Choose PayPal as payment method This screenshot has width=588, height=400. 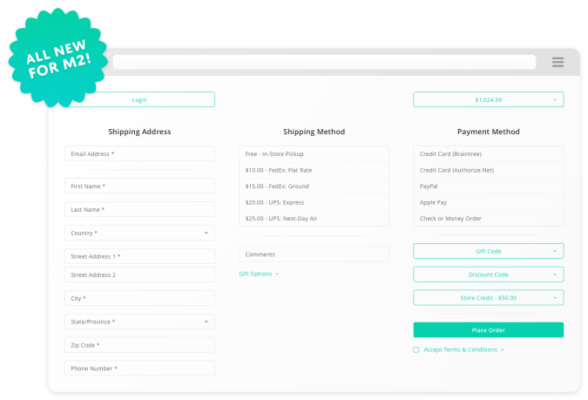tap(488, 186)
